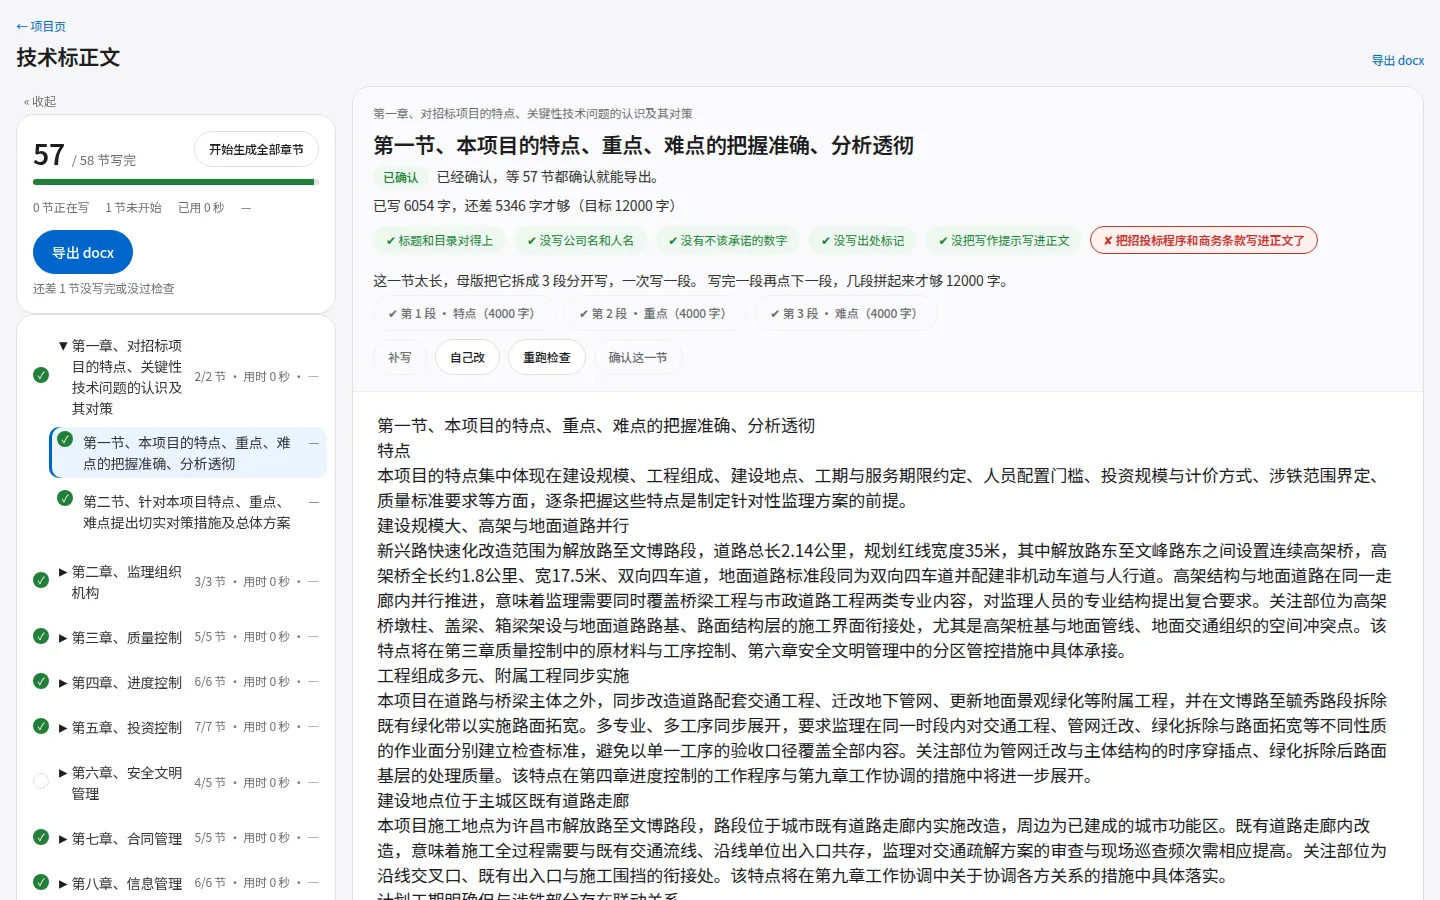Click the red 把招标程序和商务条款写进正文了 warning chip
This screenshot has height=900, width=1440.
pos(1204,241)
